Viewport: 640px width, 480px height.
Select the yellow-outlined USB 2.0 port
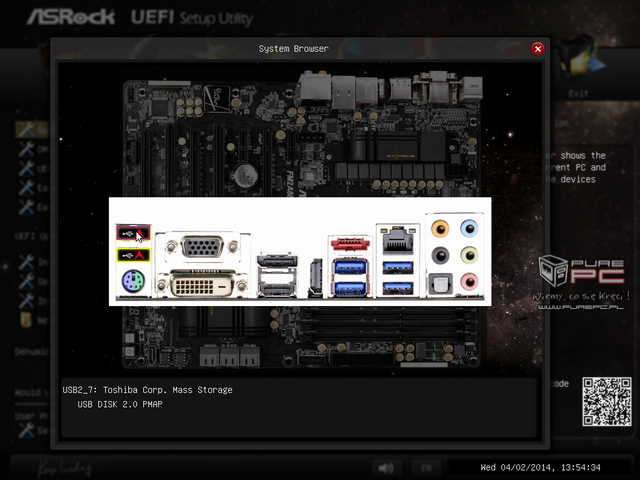pyautogui.click(x=133, y=255)
